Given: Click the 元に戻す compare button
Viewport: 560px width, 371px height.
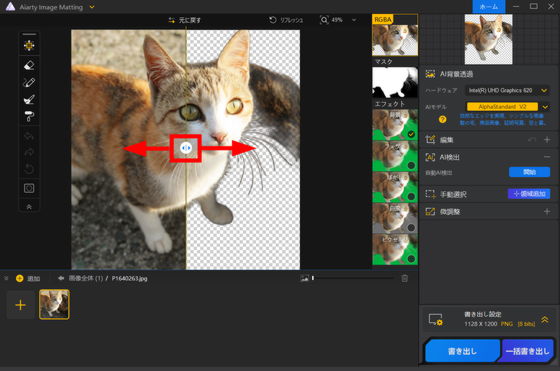Looking at the screenshot, I should (x=185, y=20).
